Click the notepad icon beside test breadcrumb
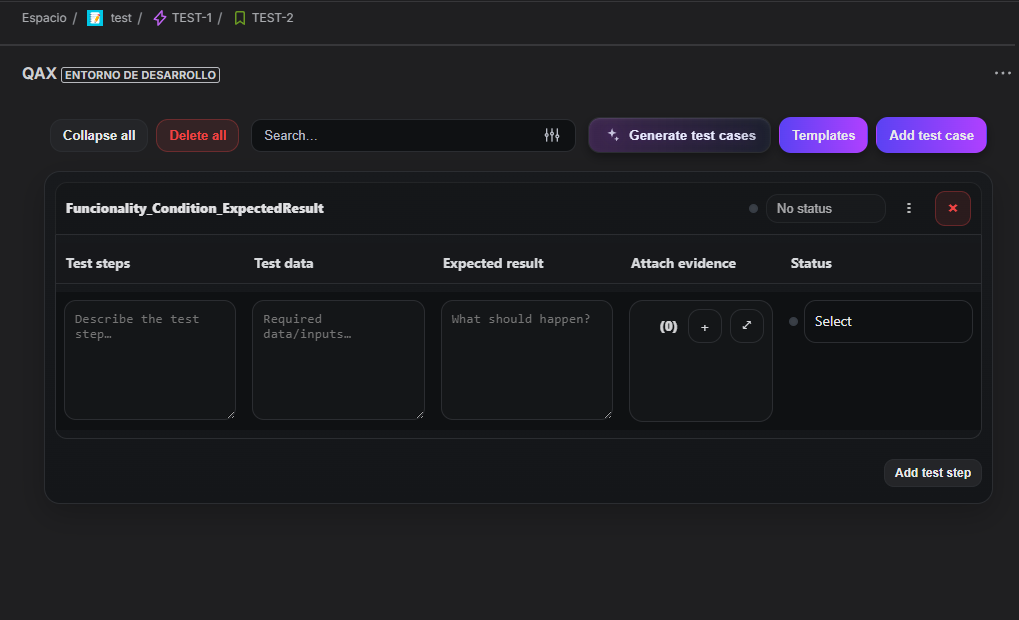Image resolution: width=1019 pixels, height=620 pixels. (x=95, y=18)
